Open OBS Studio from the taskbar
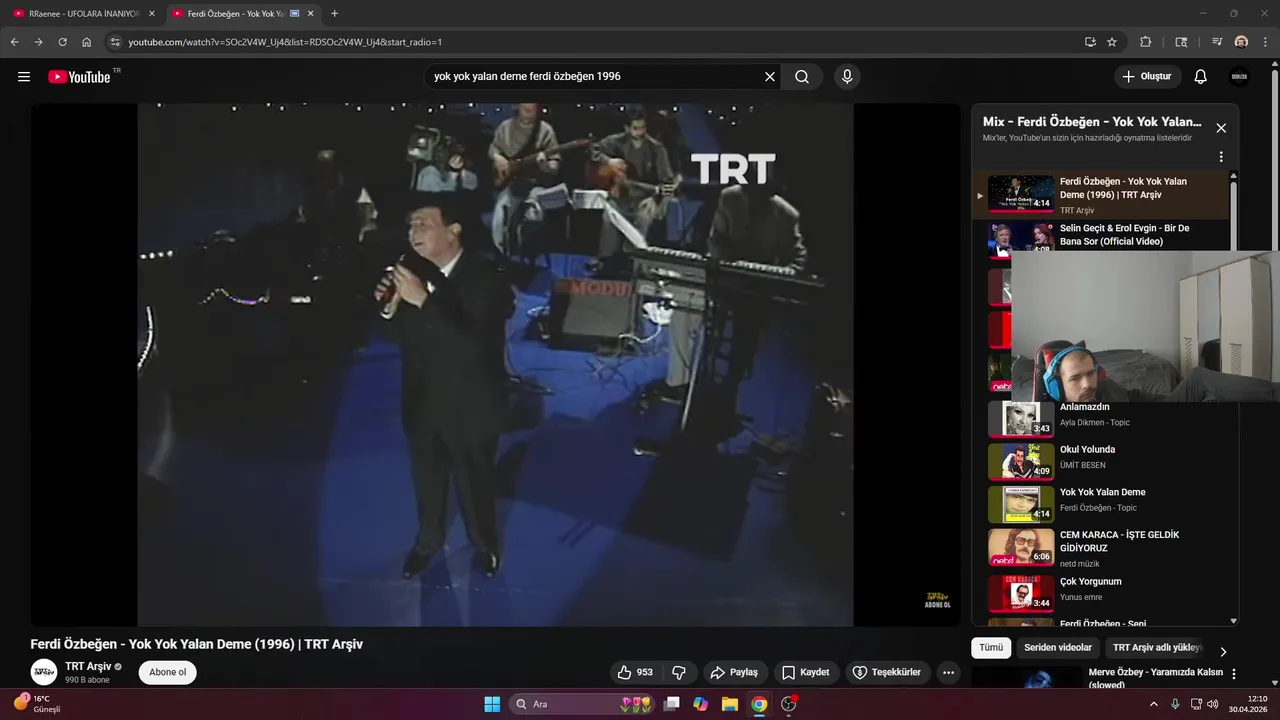This screenshot has height=720, width=1280. click(788, 704)
